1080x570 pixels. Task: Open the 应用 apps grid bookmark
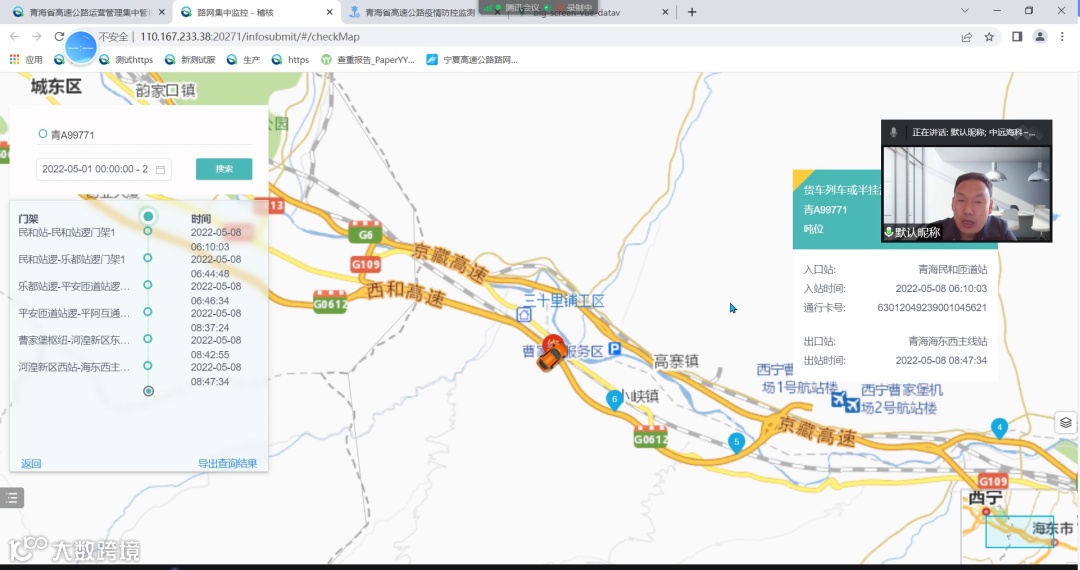(x=26, y=60)
